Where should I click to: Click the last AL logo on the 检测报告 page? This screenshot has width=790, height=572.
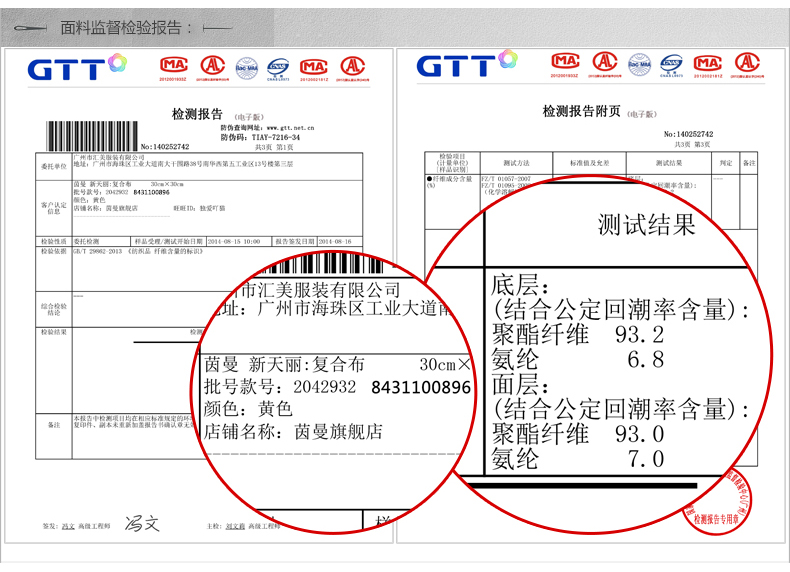(x=353, y=68)
